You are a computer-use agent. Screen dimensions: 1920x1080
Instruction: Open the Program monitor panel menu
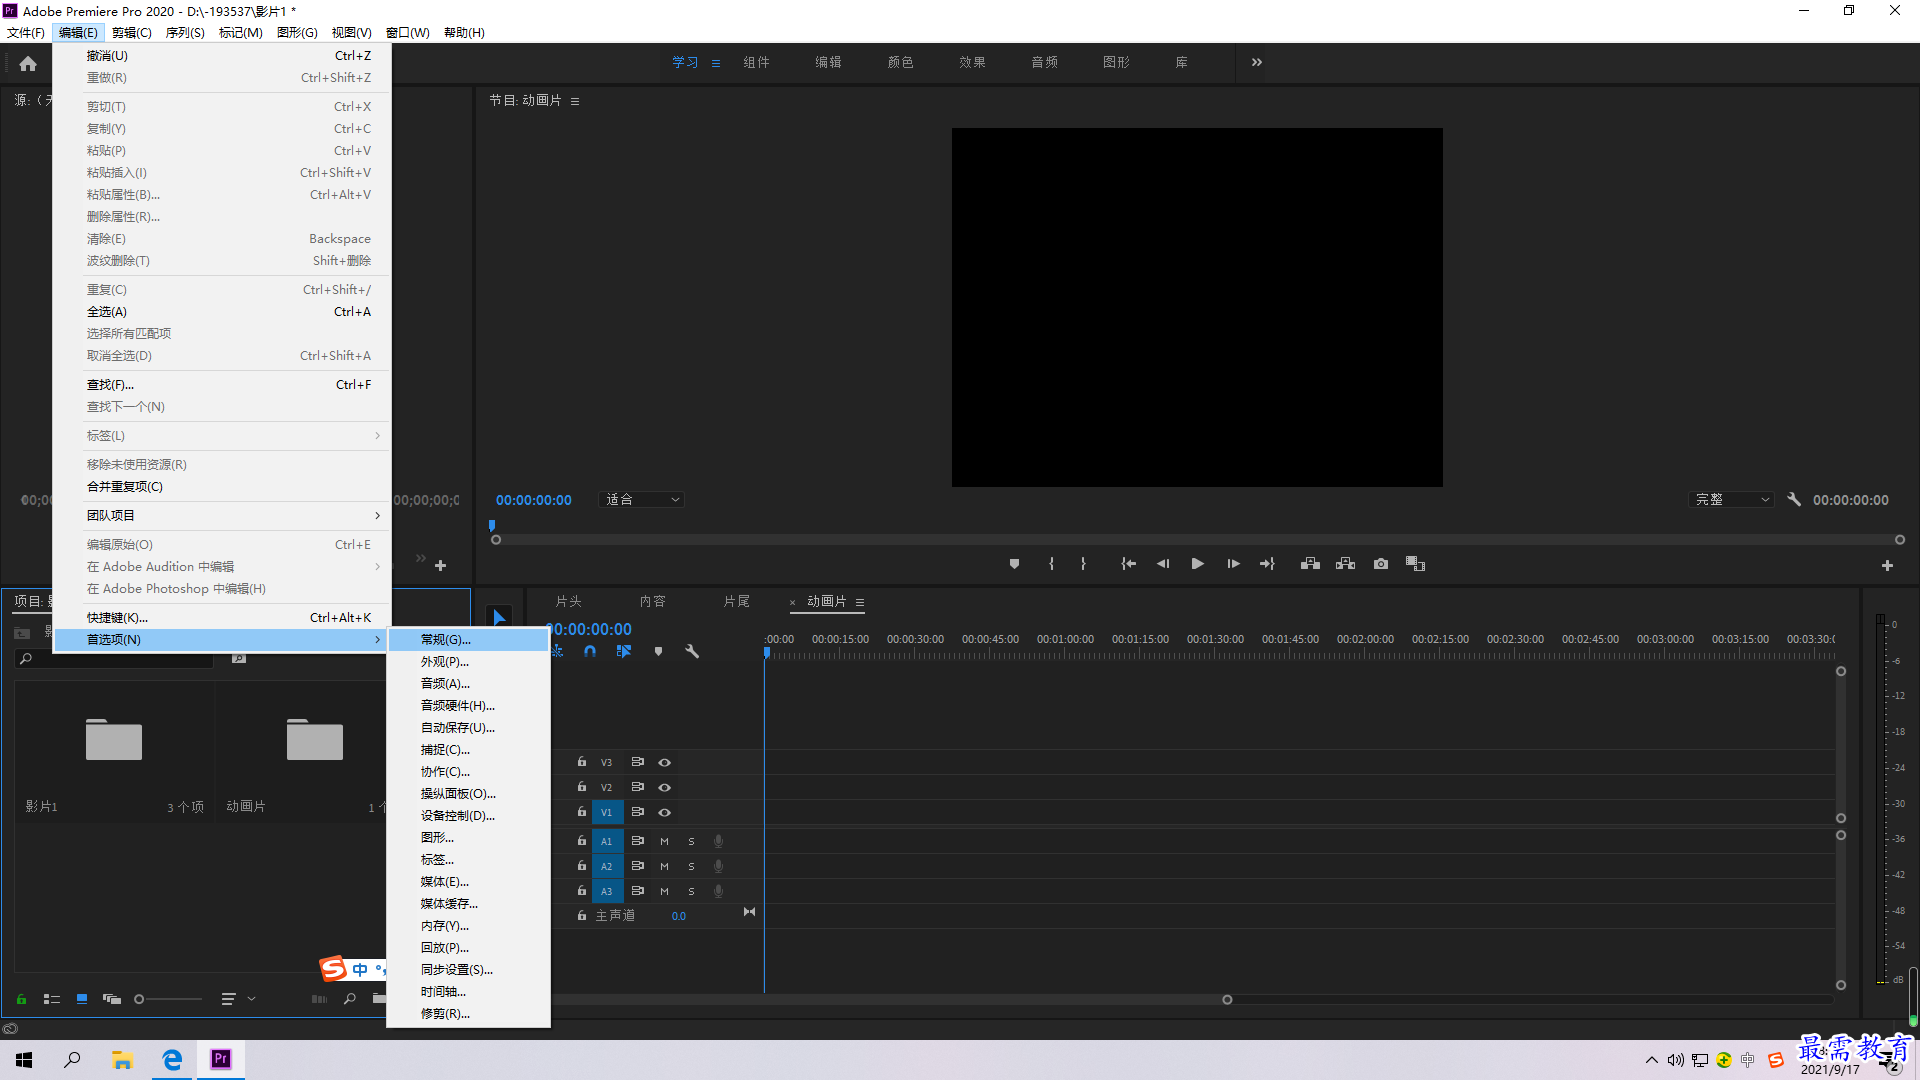click(575, 101)
